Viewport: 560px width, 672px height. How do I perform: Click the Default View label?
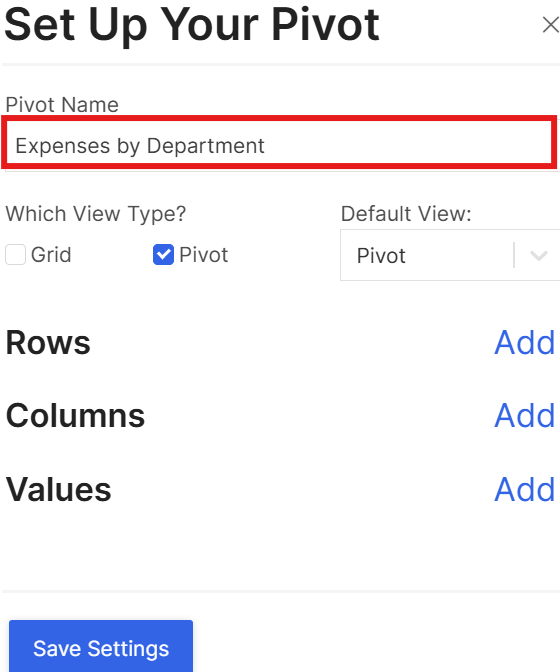[406, 213]
